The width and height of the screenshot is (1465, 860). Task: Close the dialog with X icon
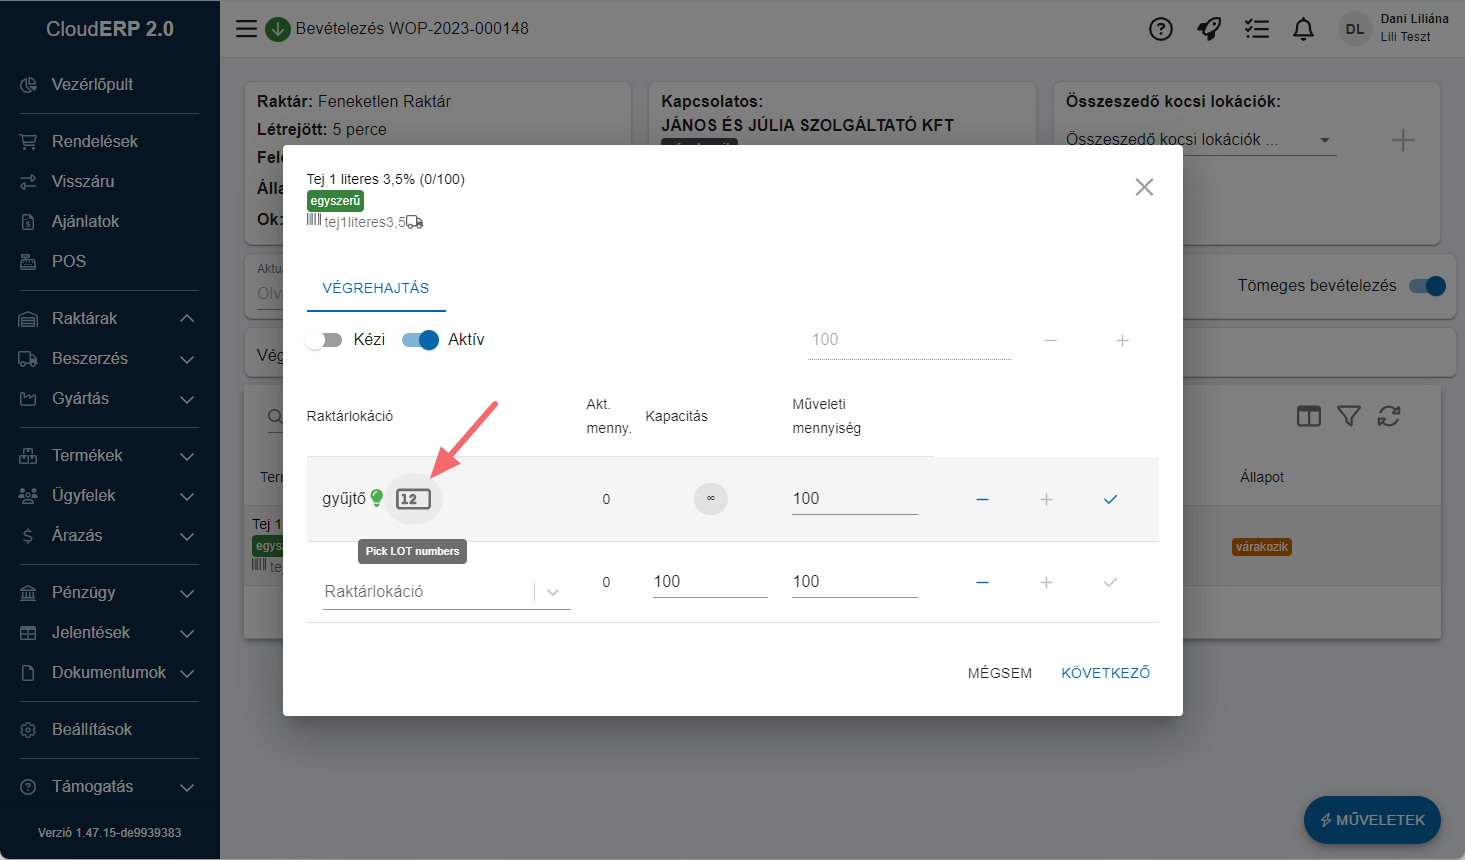tap(1144, 187)
